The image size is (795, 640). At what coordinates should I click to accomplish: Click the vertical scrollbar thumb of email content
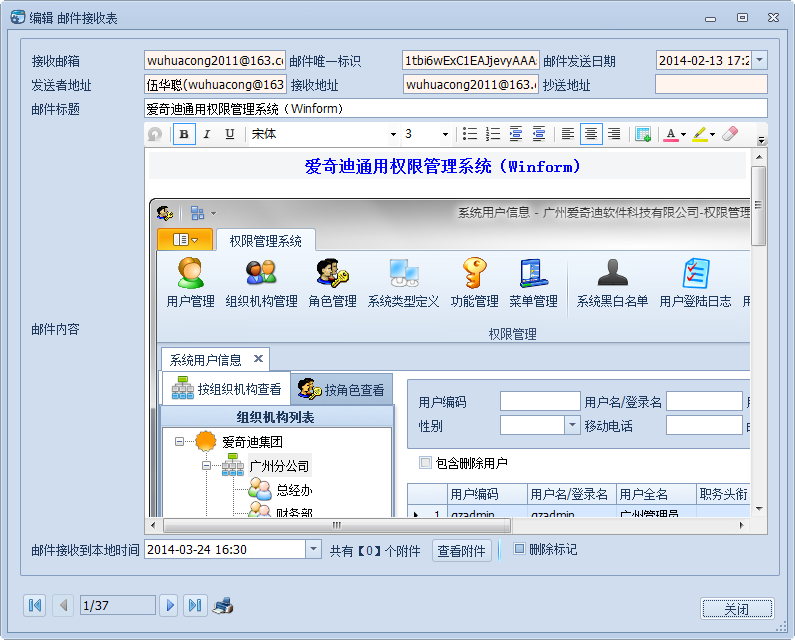(758, 205)
